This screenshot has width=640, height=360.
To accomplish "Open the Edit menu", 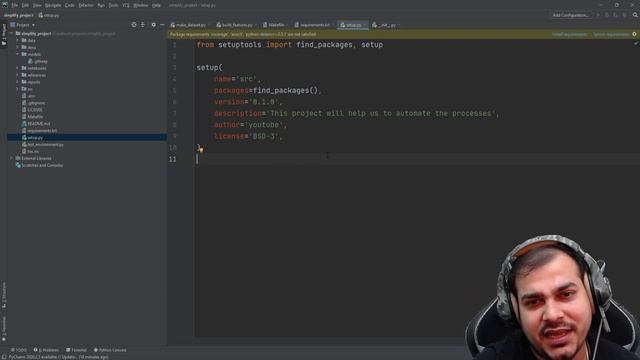I will pyautogui.click(x=25, y=5).
